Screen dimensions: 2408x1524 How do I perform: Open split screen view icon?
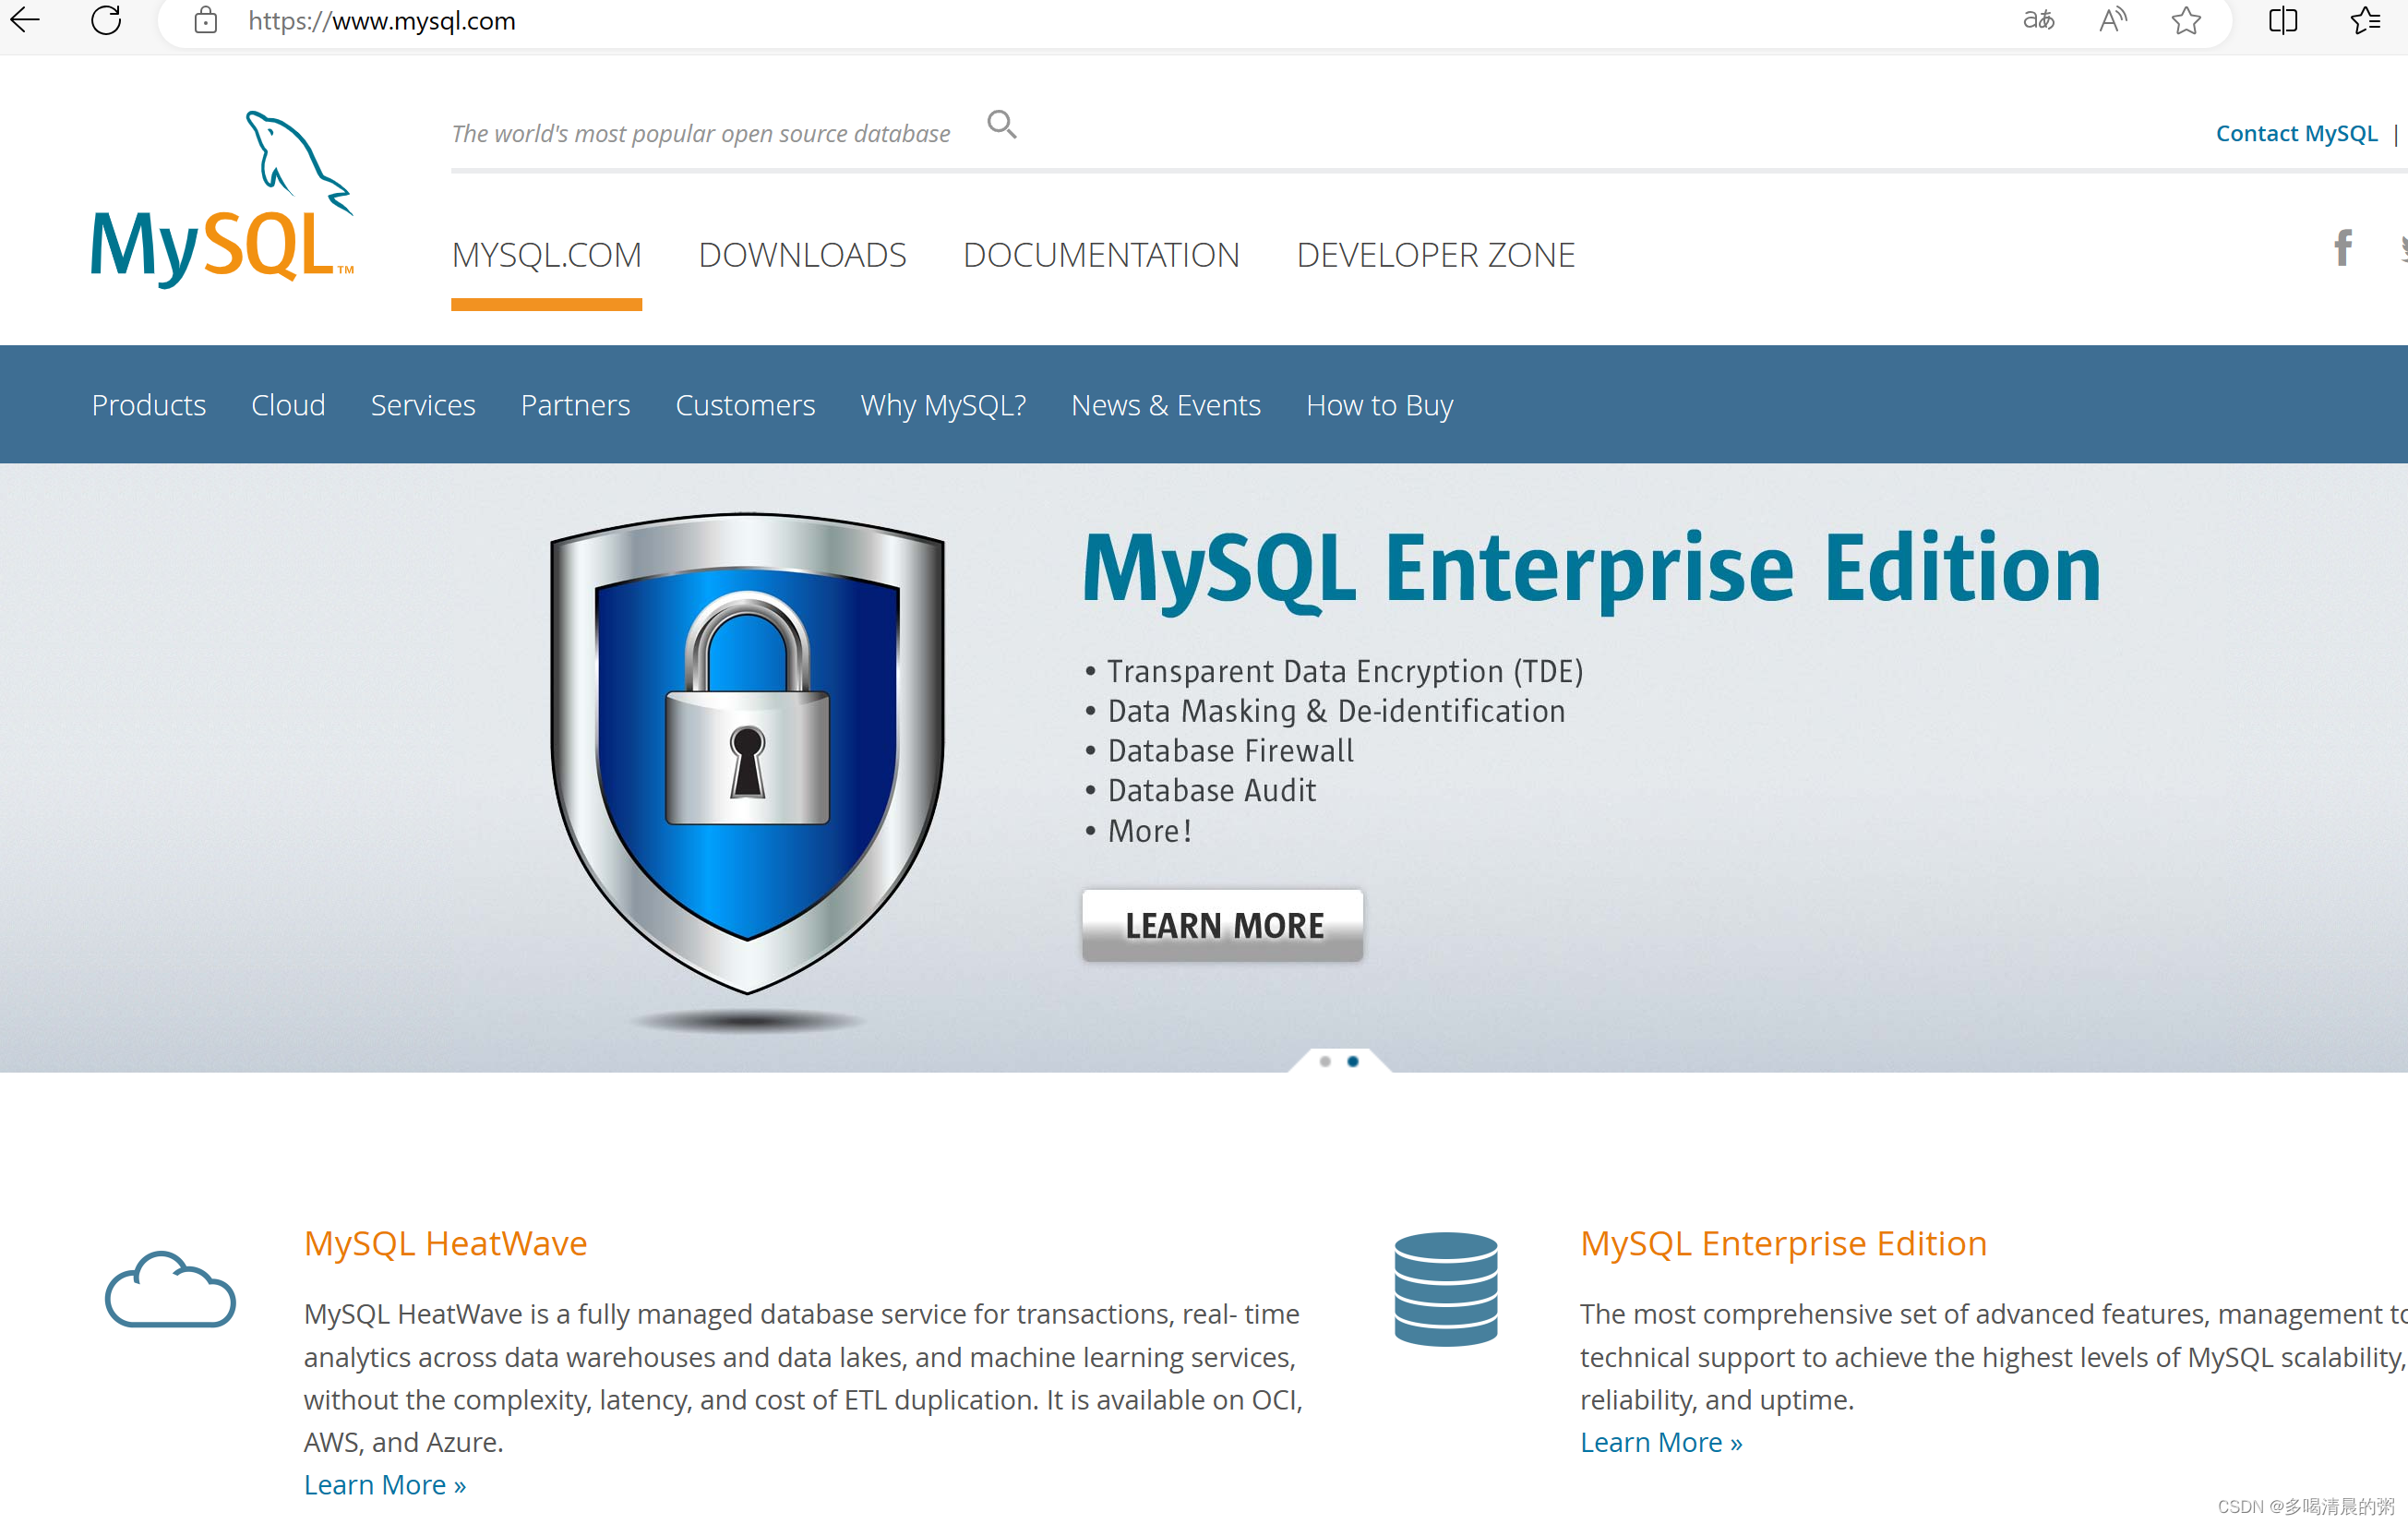[2283, 20]
